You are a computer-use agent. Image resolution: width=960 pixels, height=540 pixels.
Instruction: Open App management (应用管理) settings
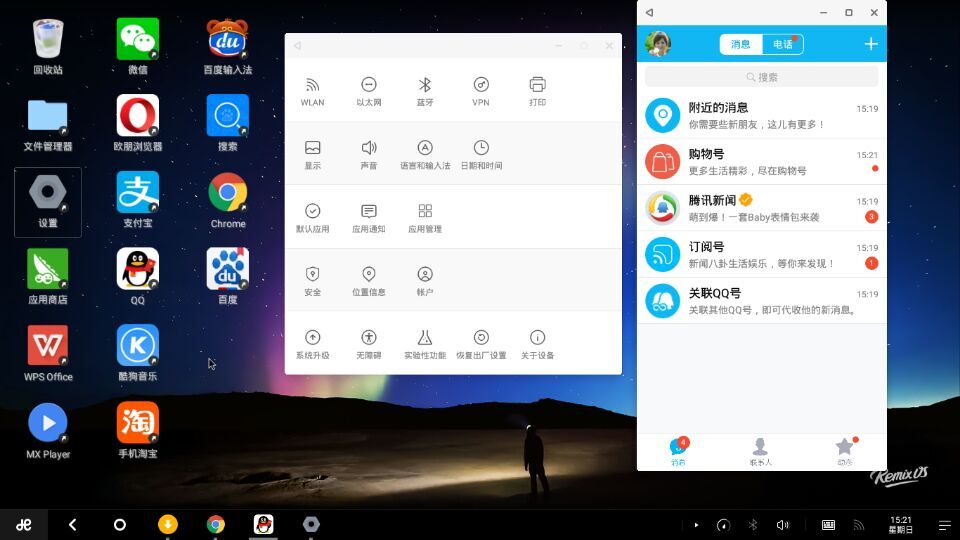pos(425,219)
